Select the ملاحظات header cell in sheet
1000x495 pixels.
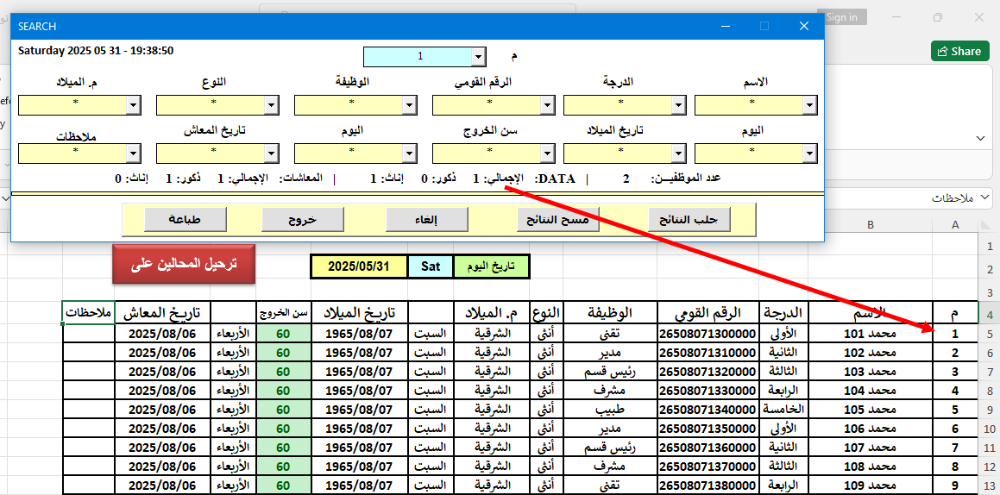(x=89, y=313)
